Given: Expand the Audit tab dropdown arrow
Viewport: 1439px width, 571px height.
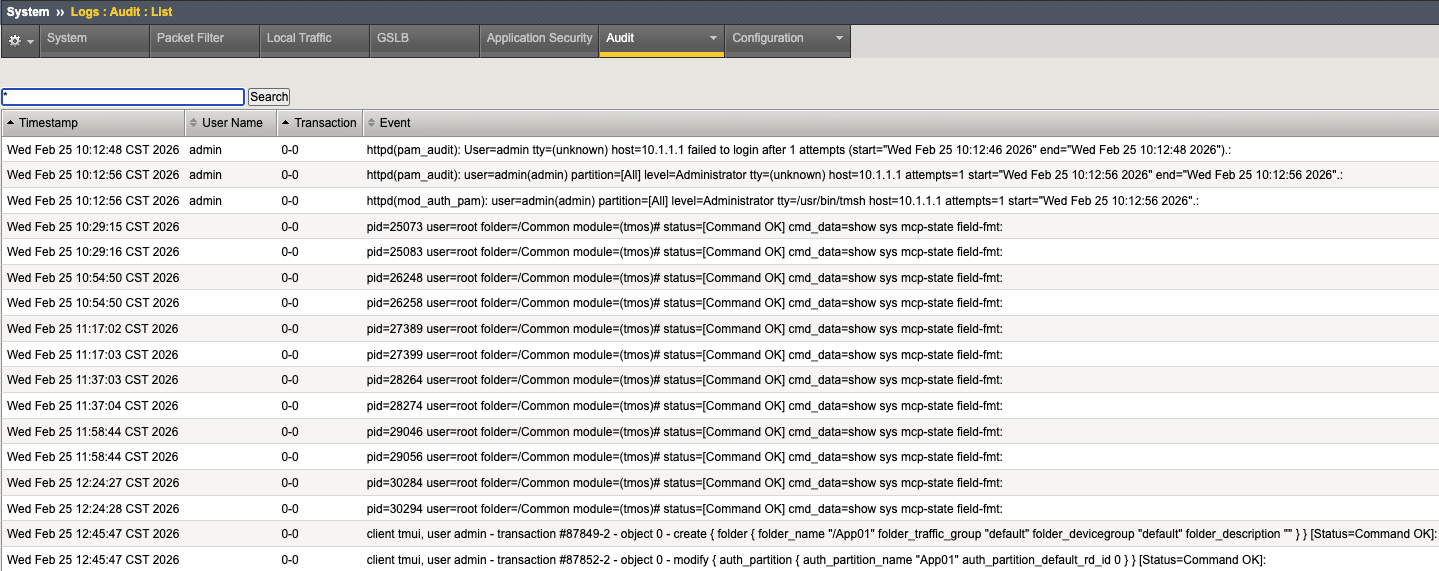Looking at the screenshot, I should pos(713,38).
